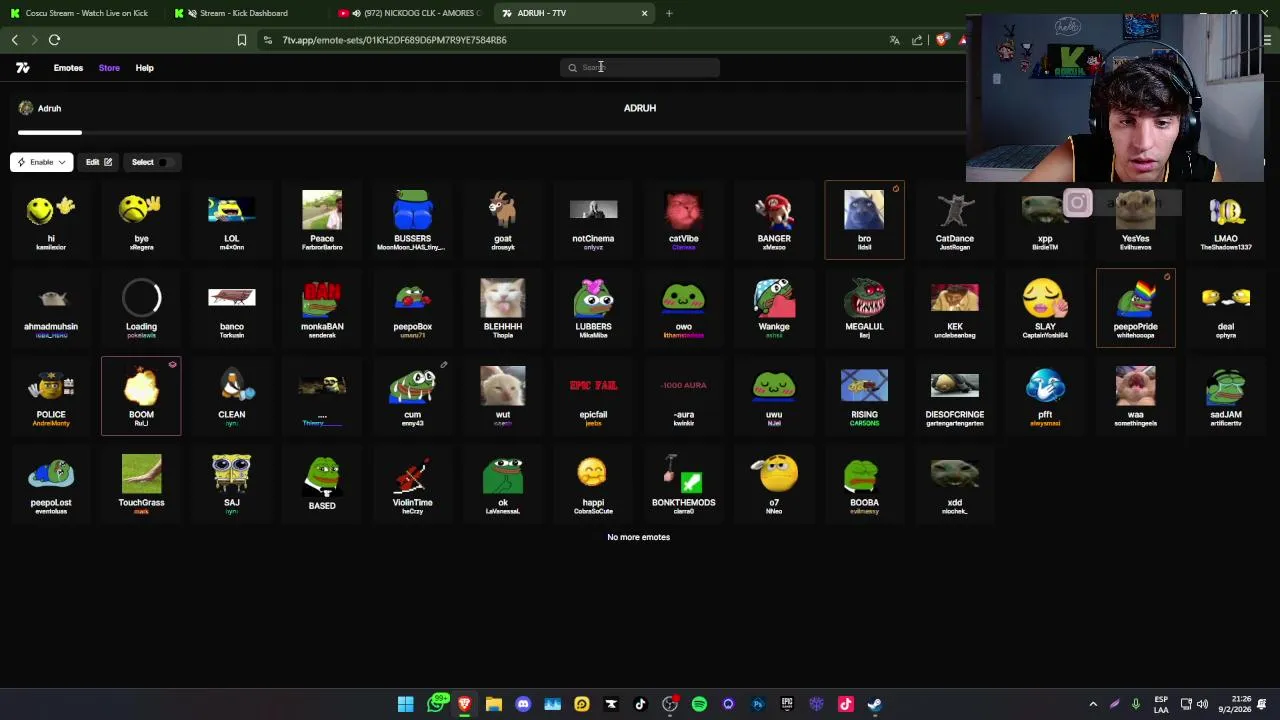Open the highlighted 'bro' emote
The width and height of the screenshot is (1280, 720).
(864, 220)
